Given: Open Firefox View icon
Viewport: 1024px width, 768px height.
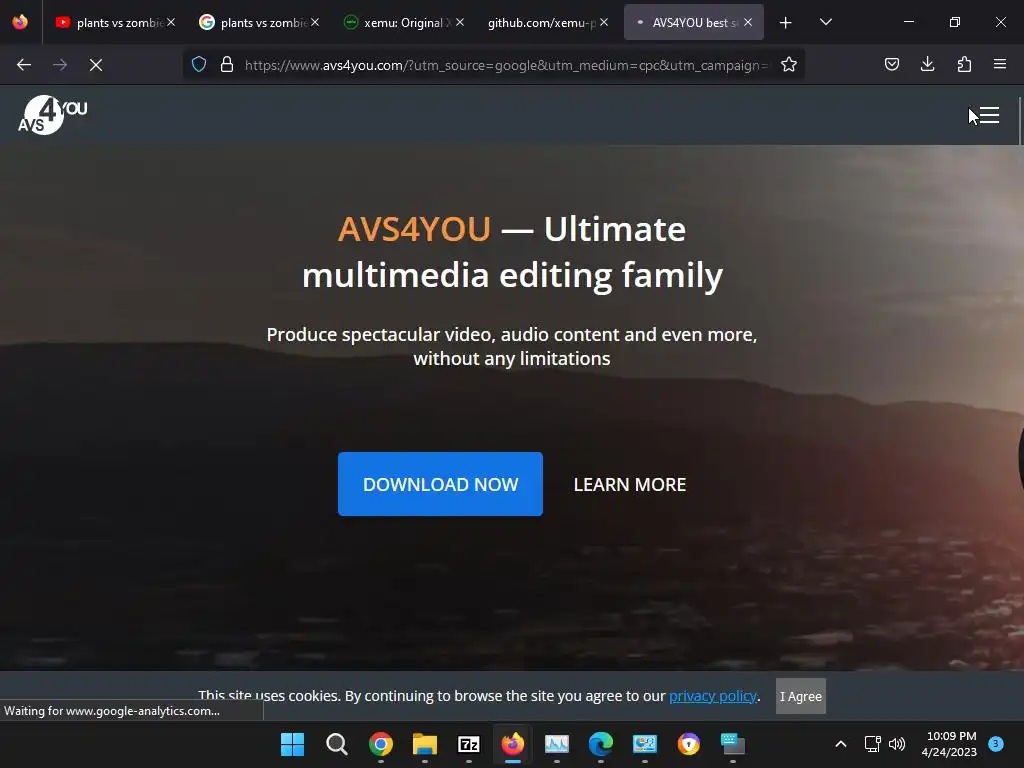Looking at the screenshot, I should click(20, 22).
